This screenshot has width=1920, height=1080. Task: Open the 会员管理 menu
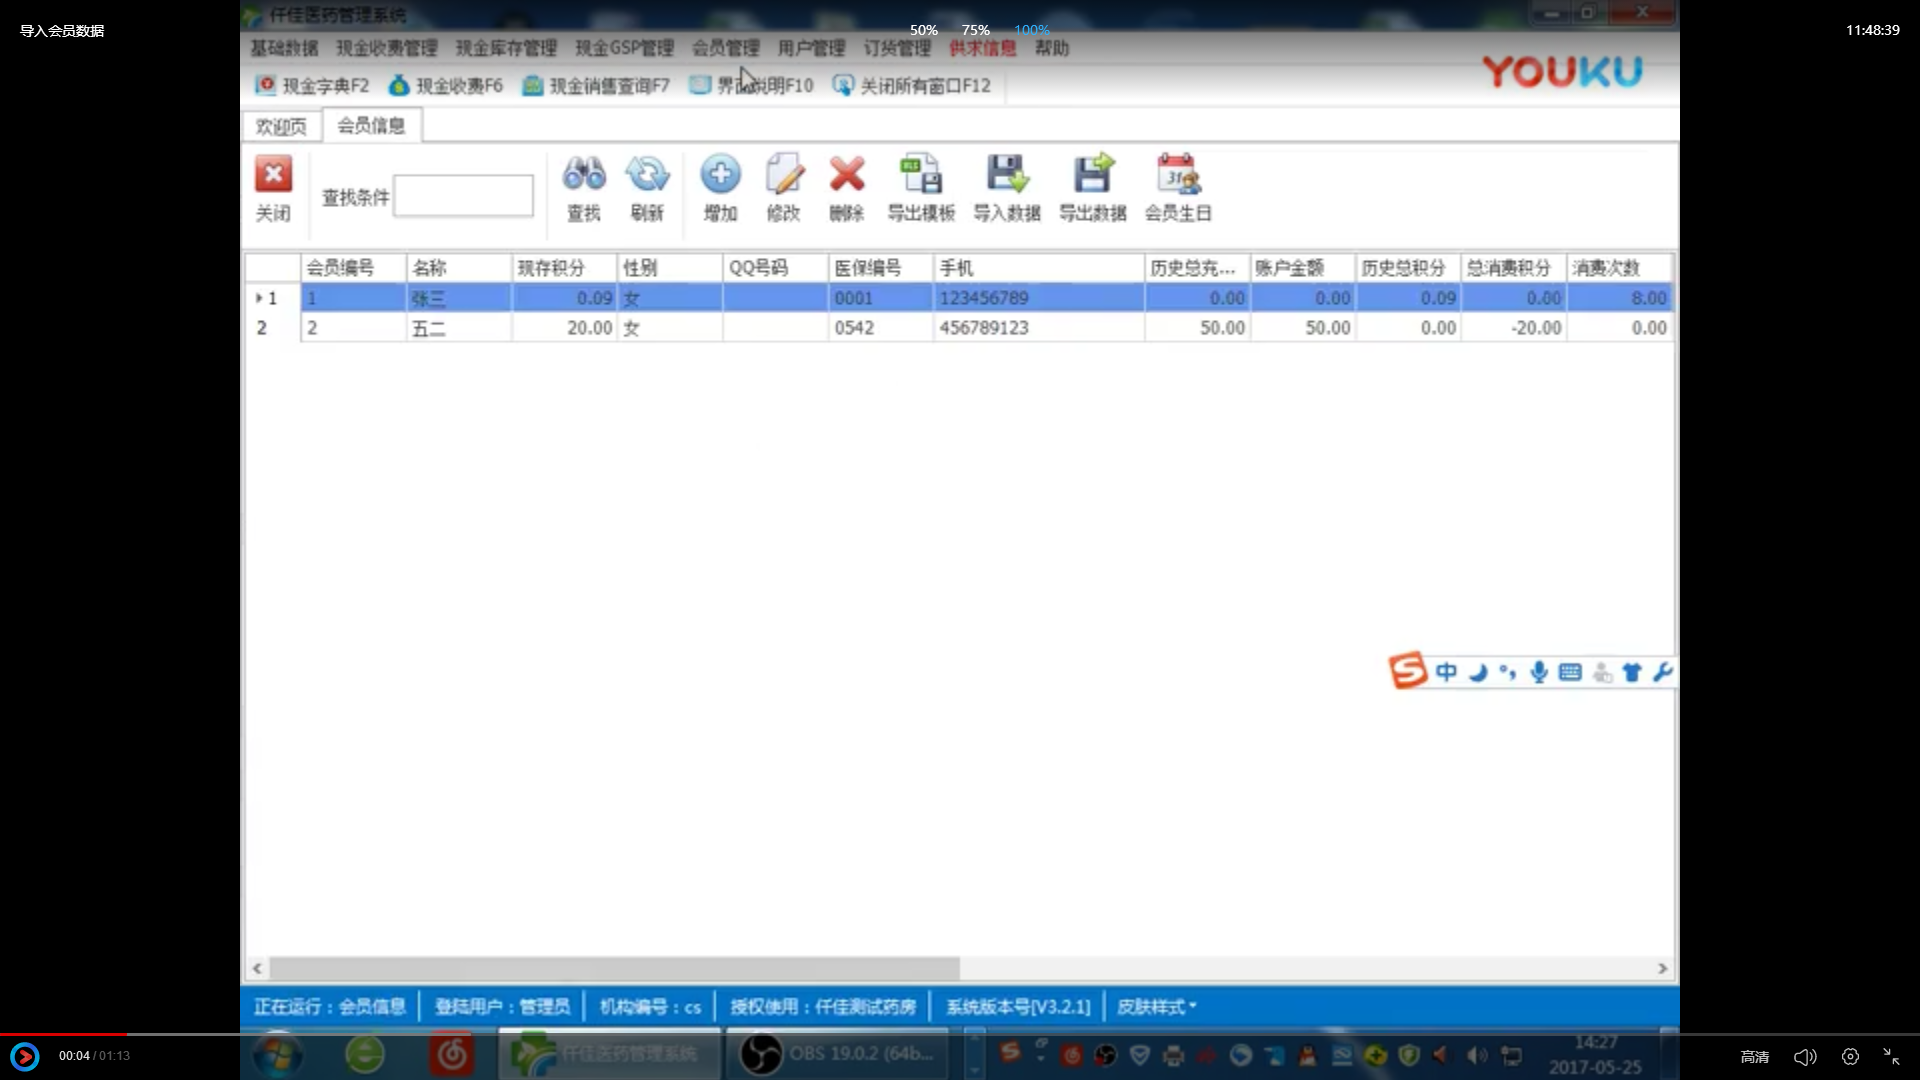tap(725, 48)
